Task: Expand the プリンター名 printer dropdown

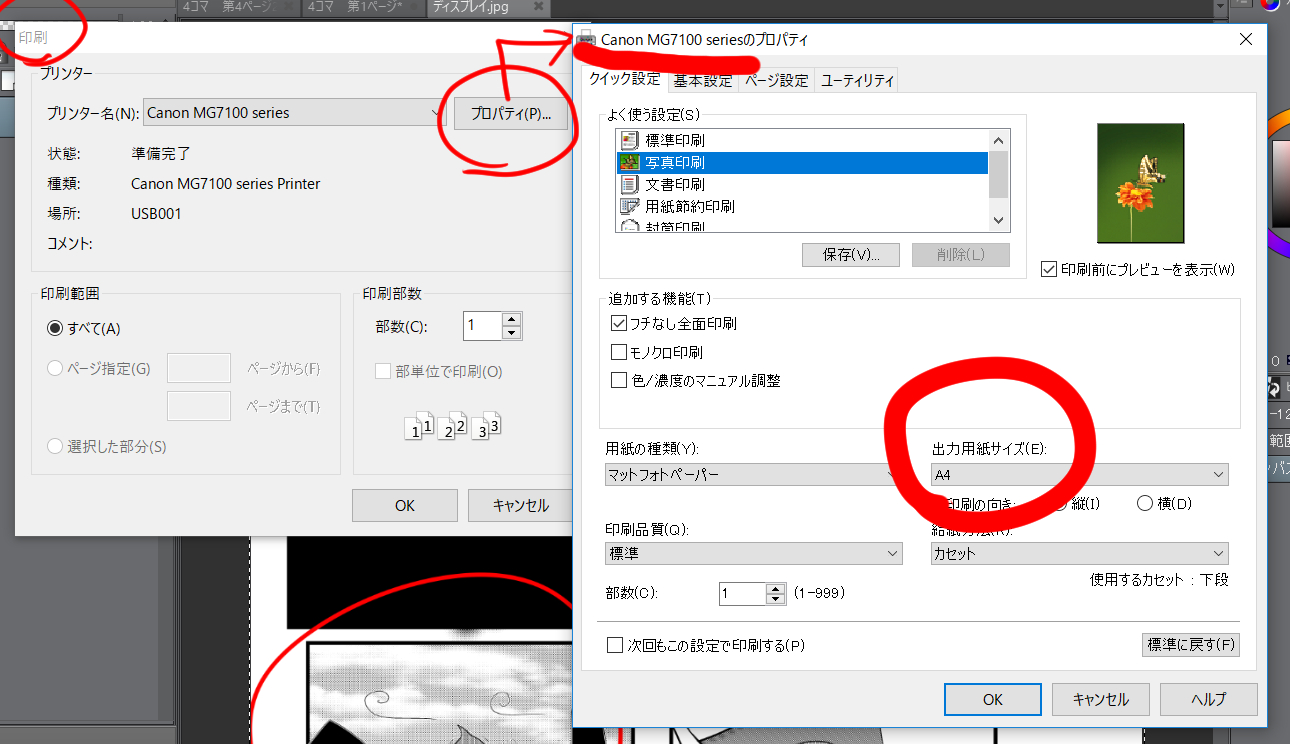Action: tap(294, 113)
